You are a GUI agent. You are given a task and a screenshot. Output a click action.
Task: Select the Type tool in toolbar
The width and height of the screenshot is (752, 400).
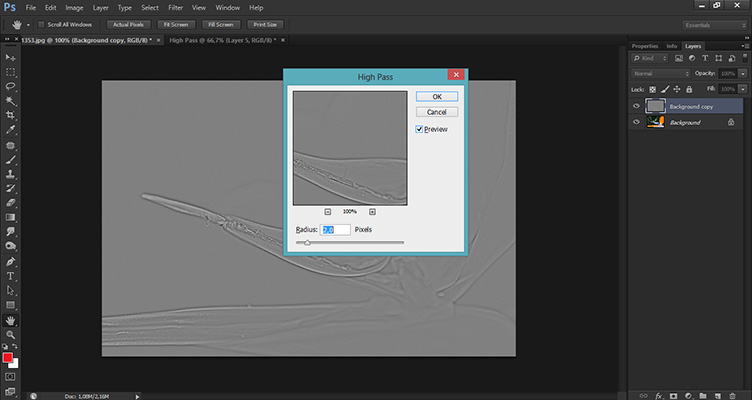click(x=11, y=275)
